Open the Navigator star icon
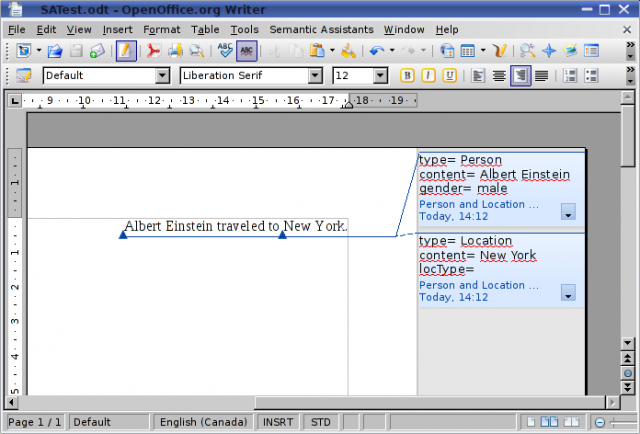640x434 pixels. [549, 51]
